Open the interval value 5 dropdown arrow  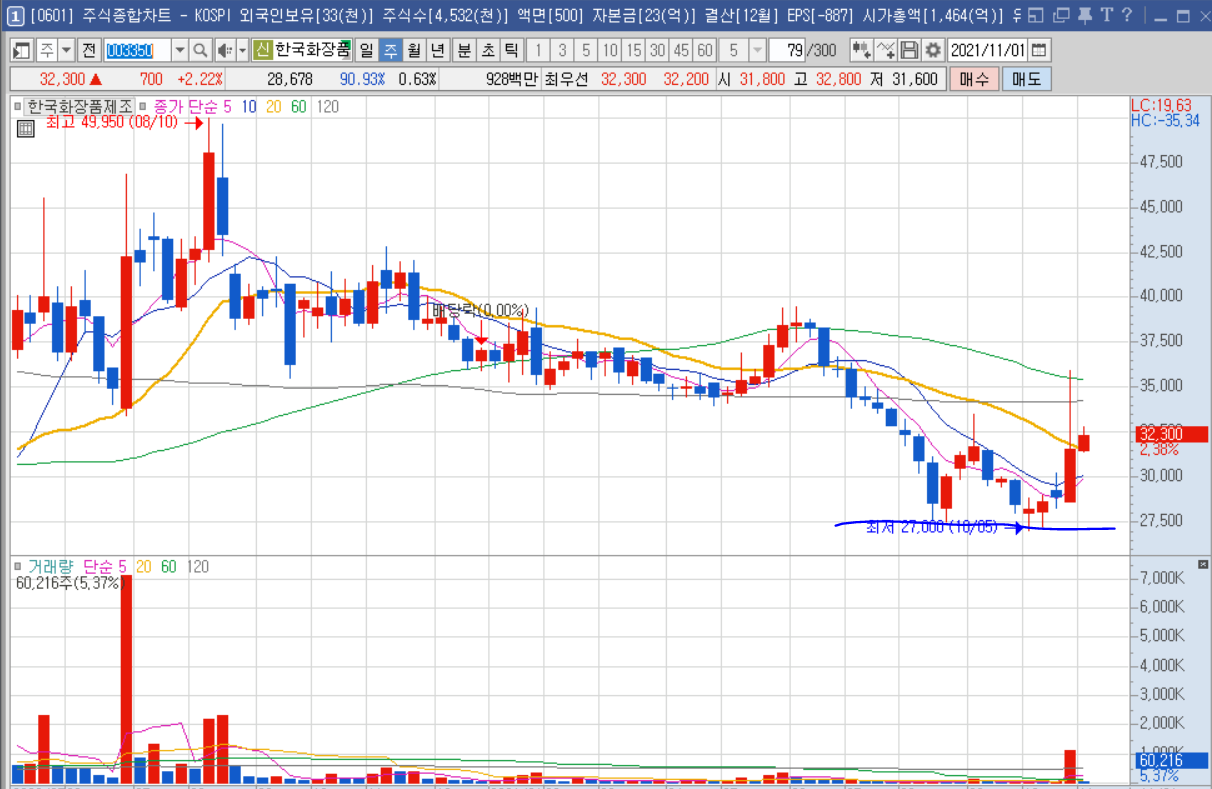point(757,50)
